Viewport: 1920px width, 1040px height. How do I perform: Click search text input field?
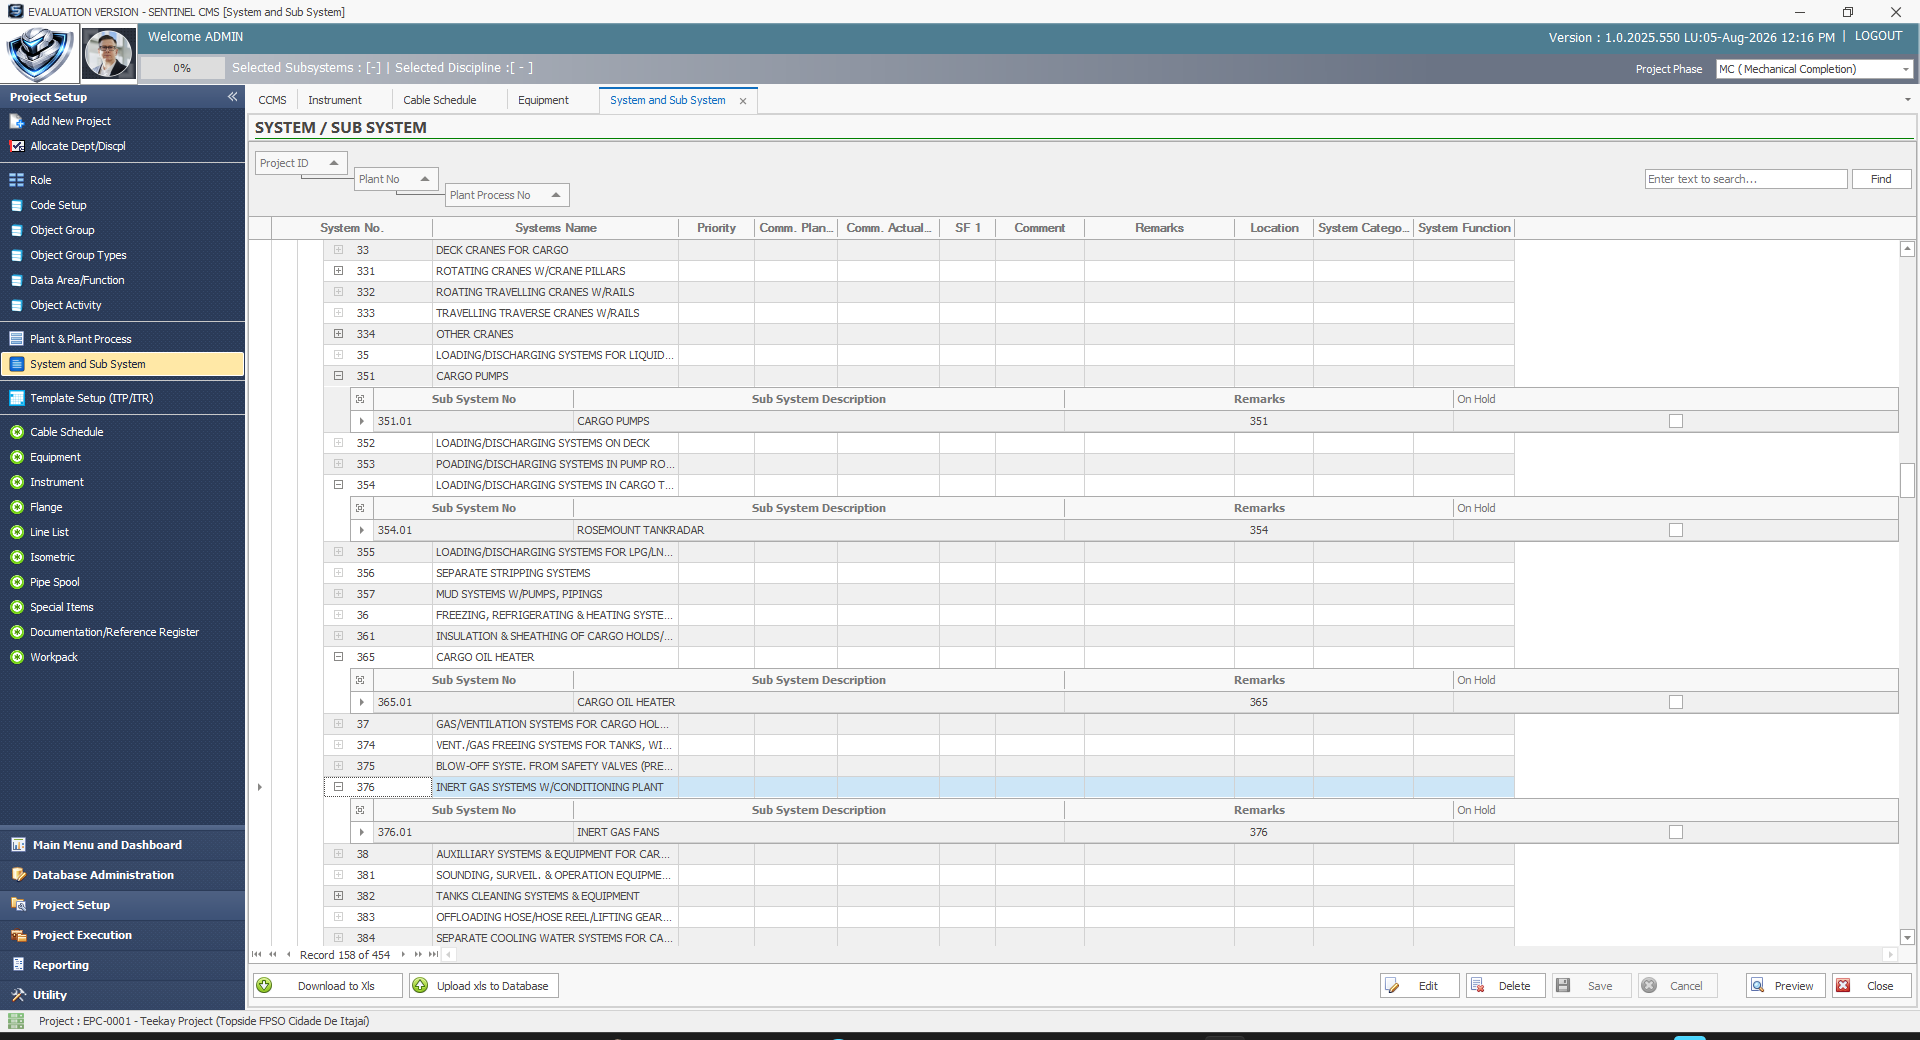1745,179
